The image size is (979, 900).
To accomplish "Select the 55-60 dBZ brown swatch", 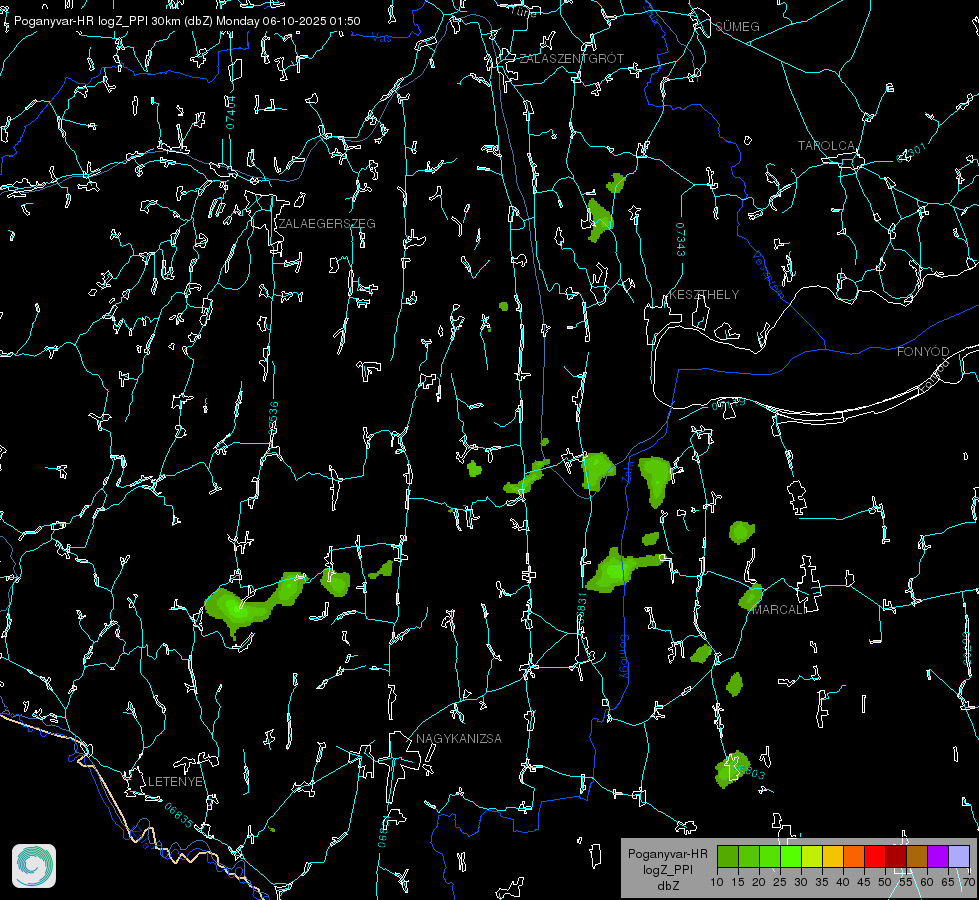I will pyautogui.click(x=917, y=856).
